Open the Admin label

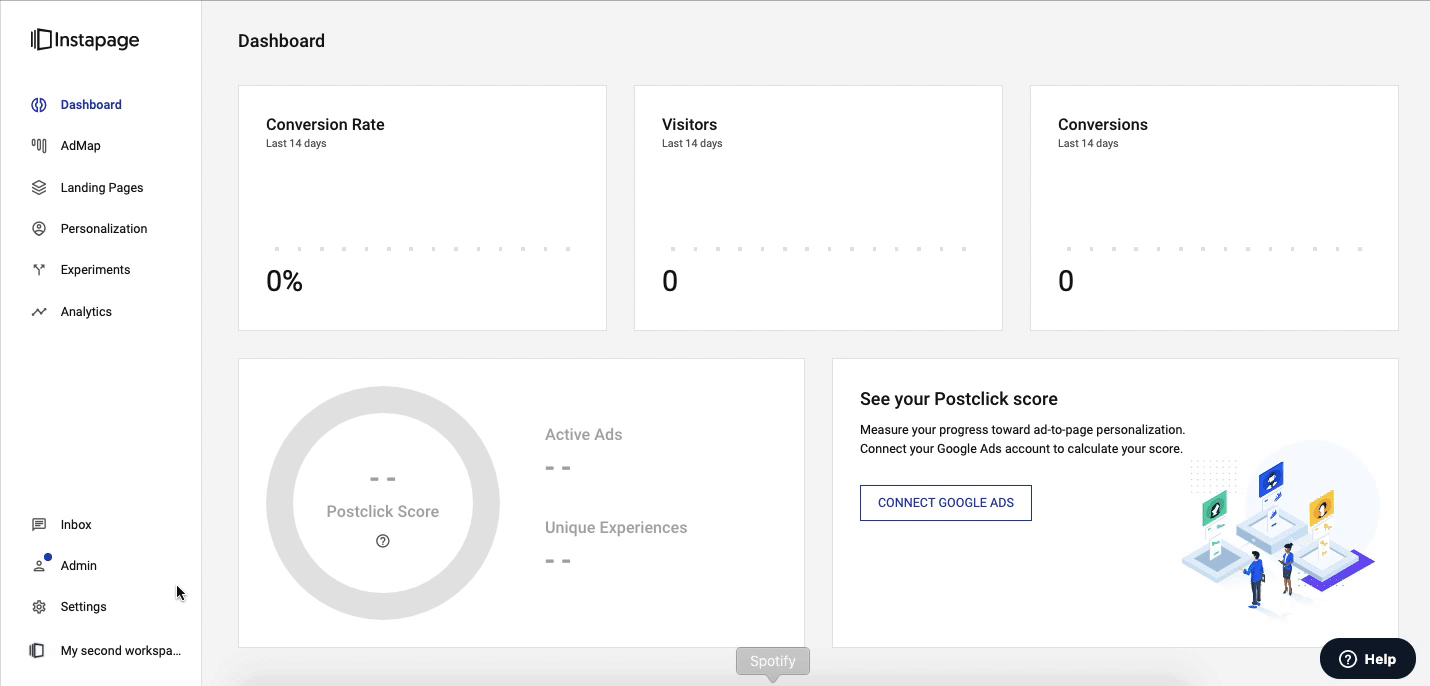(x=79, y=565)
